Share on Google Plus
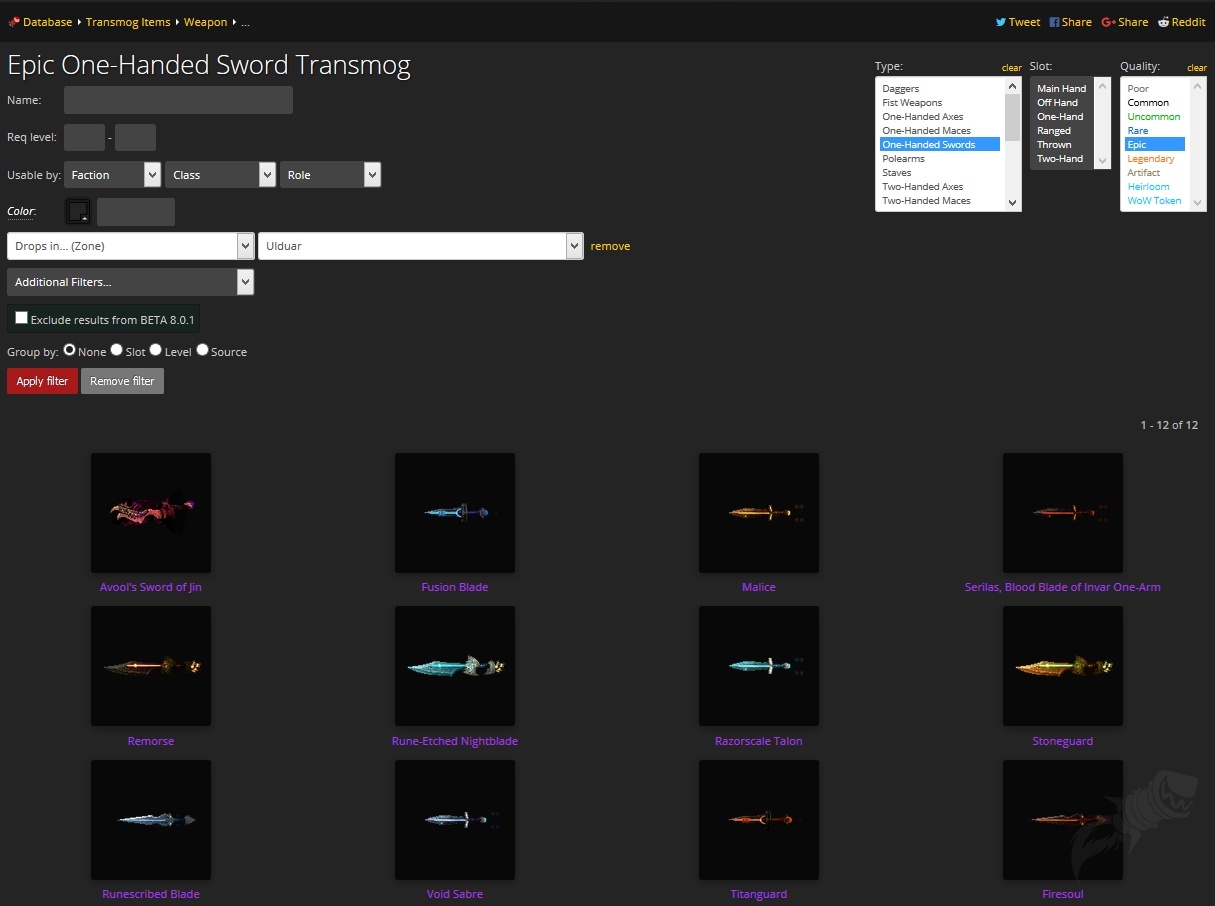Screen dimensions: 1215x906 (x=1125, y=22)
